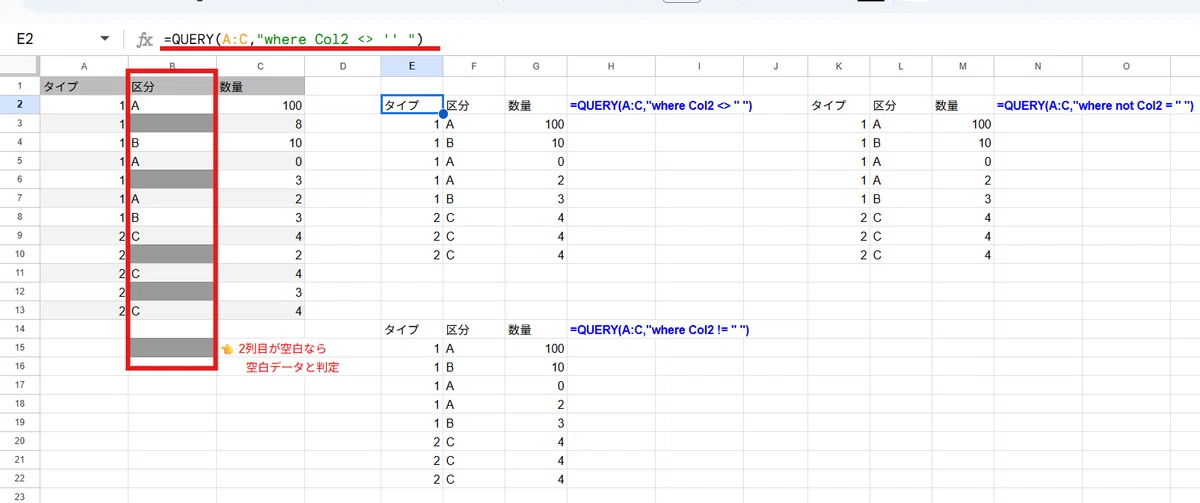Select column A header
The height and width of the screenshot is (503, 1200).
[84, 66]
